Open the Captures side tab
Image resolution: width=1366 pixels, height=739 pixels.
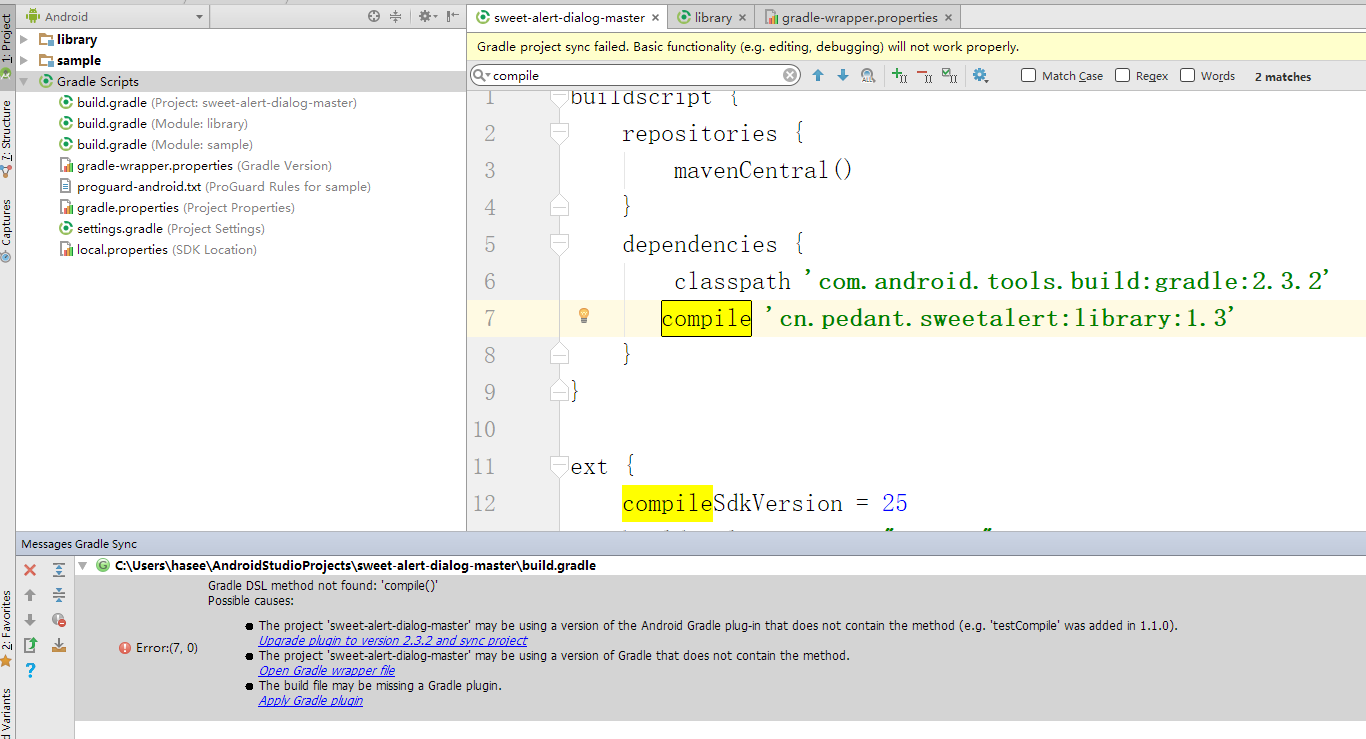(x=7, y=229)
